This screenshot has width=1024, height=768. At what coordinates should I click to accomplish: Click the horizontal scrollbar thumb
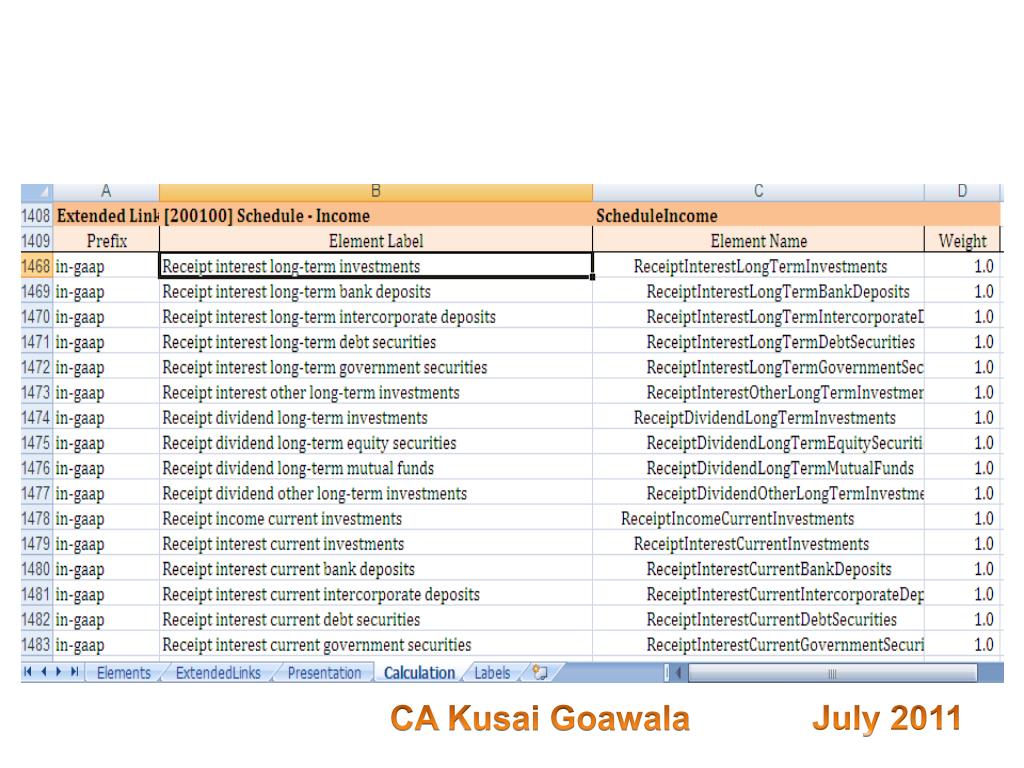(x=833, y=673)
